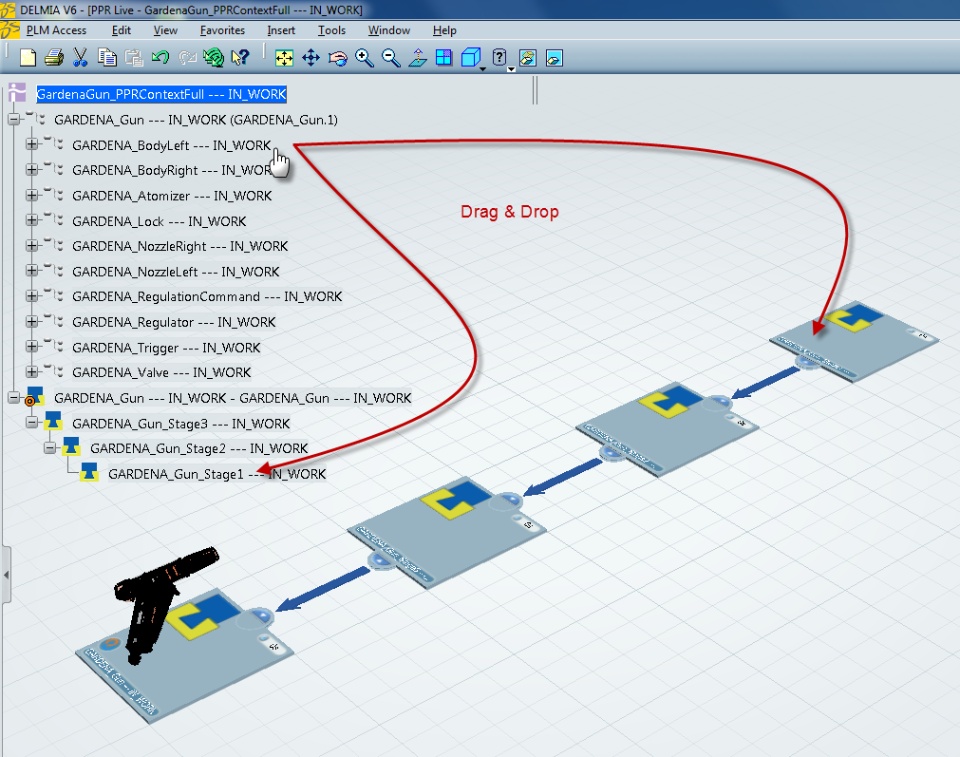This screenshot has height=757, width=960.
Task: Click the Hide/Show icon
Action: click(x=528, y=58)
